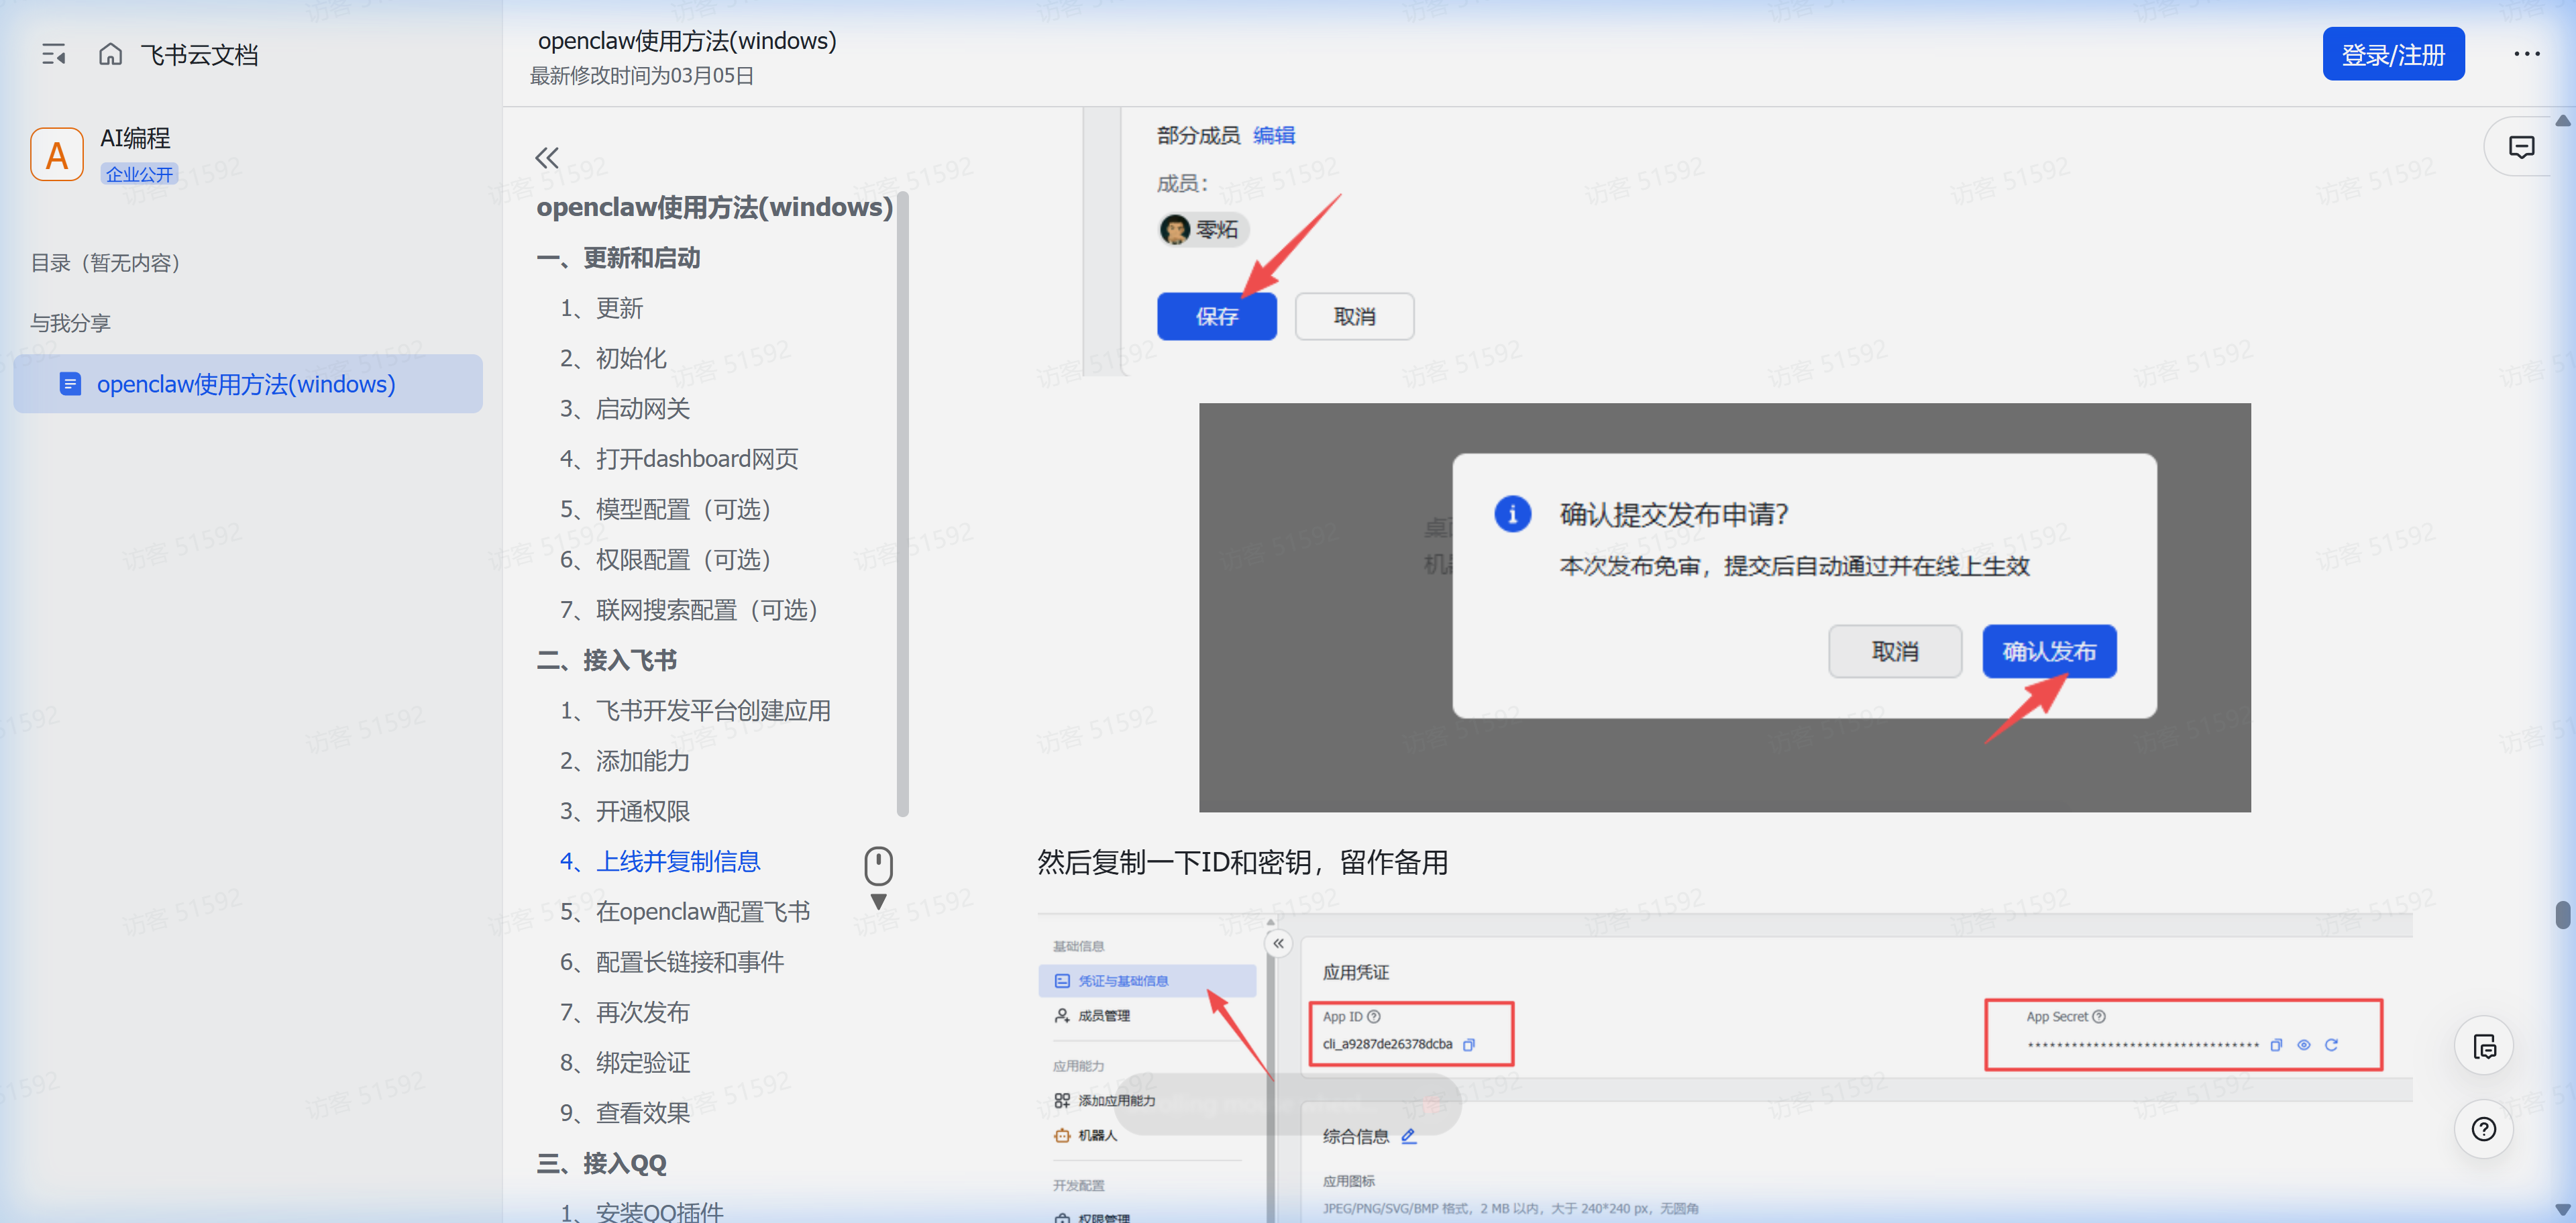Click the document icon beside openclaw使用方法 in sidebar
Viewport: 2576px width, 1223px height.
70,383
